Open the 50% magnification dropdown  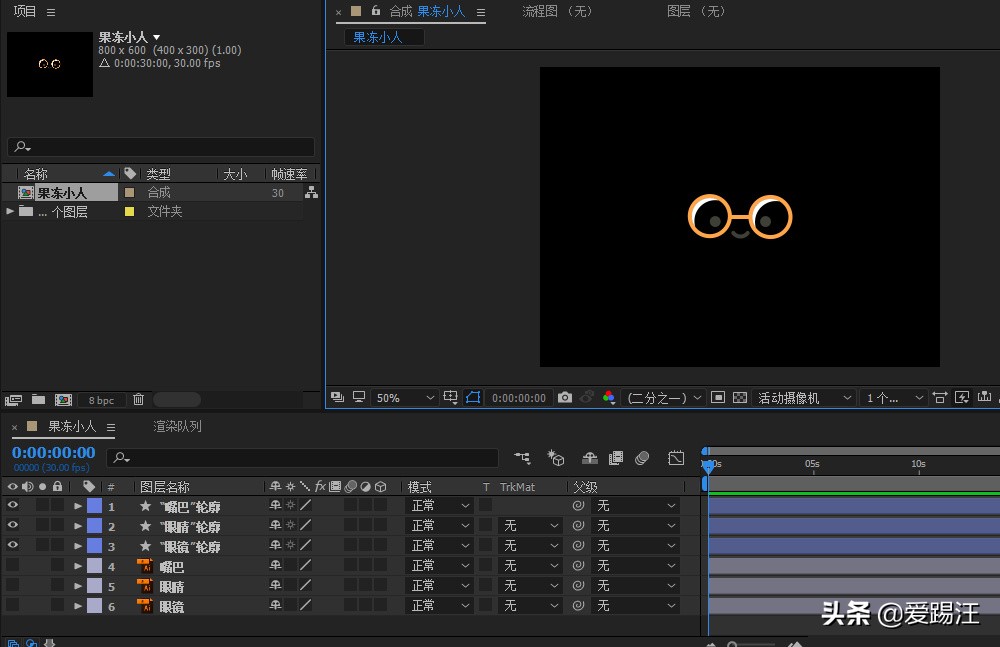coord(404,398)
